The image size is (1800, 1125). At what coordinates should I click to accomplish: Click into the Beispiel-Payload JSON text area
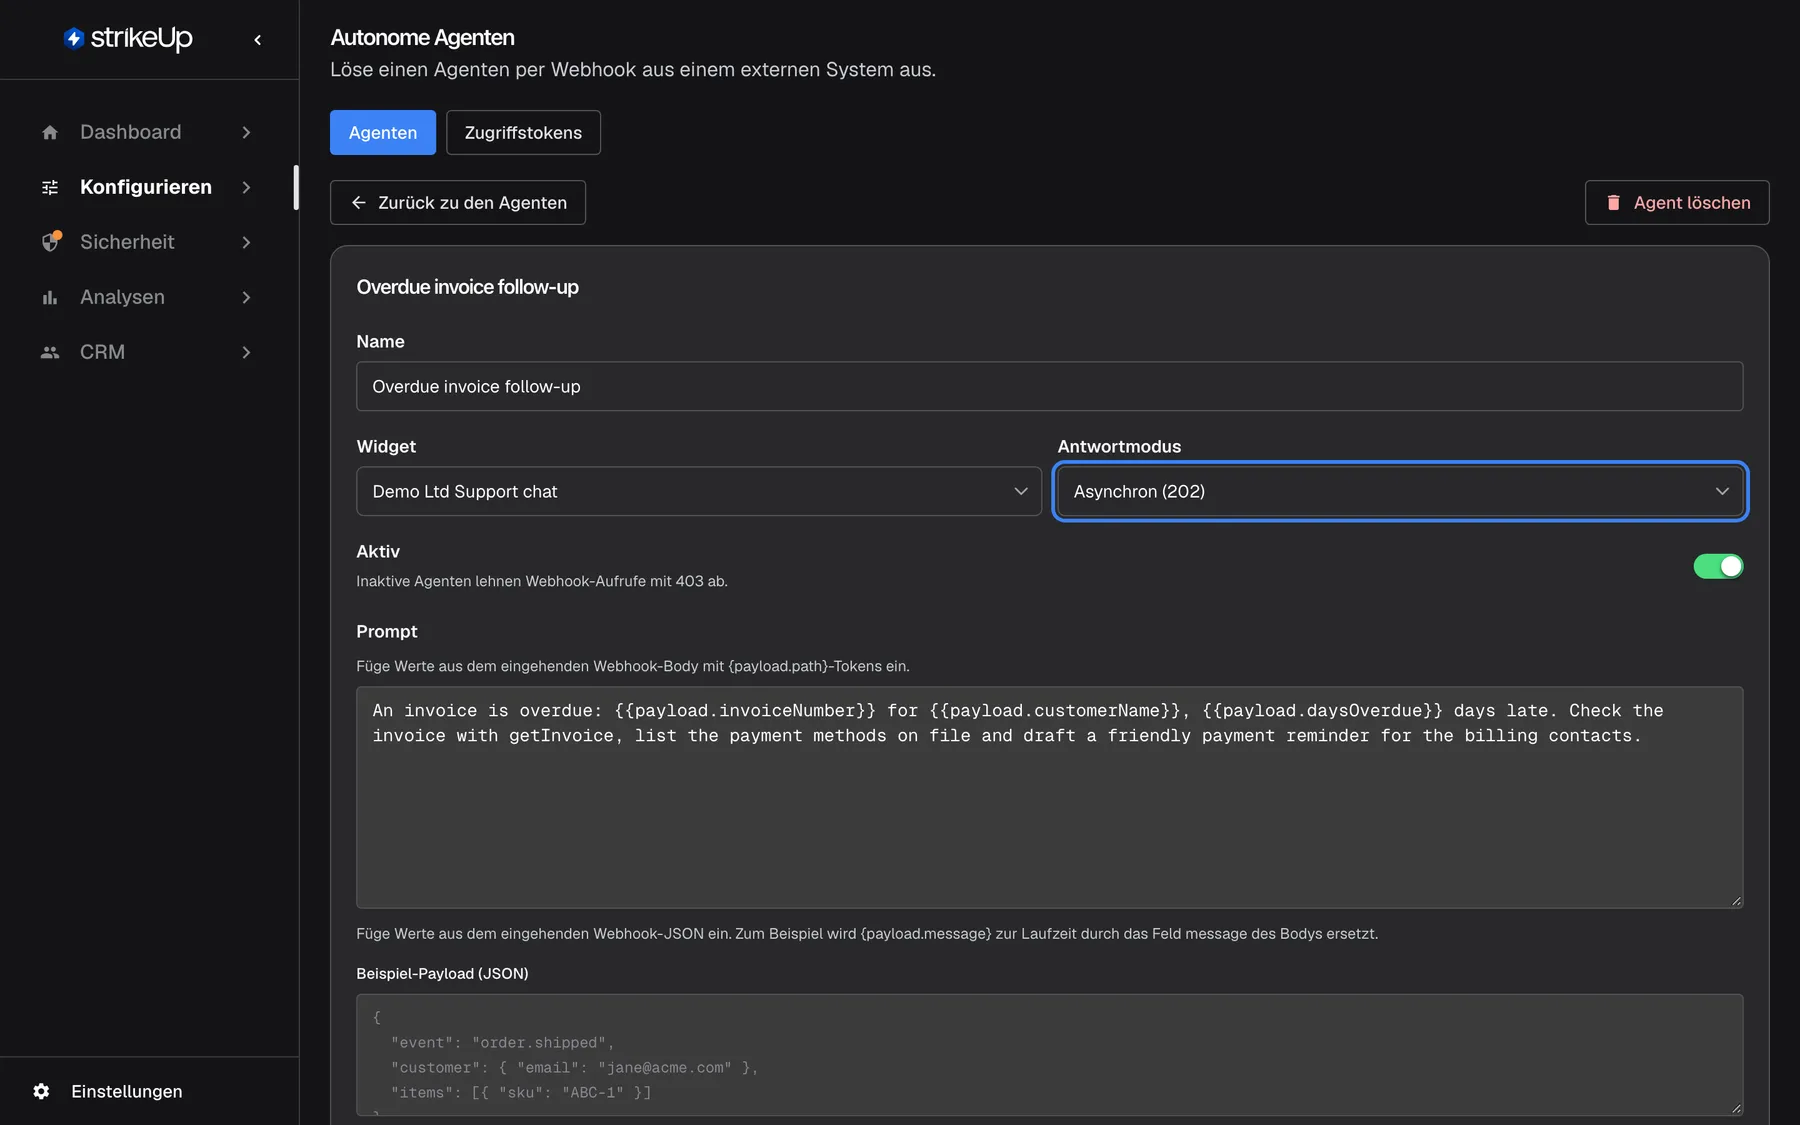[1050, 1055]
